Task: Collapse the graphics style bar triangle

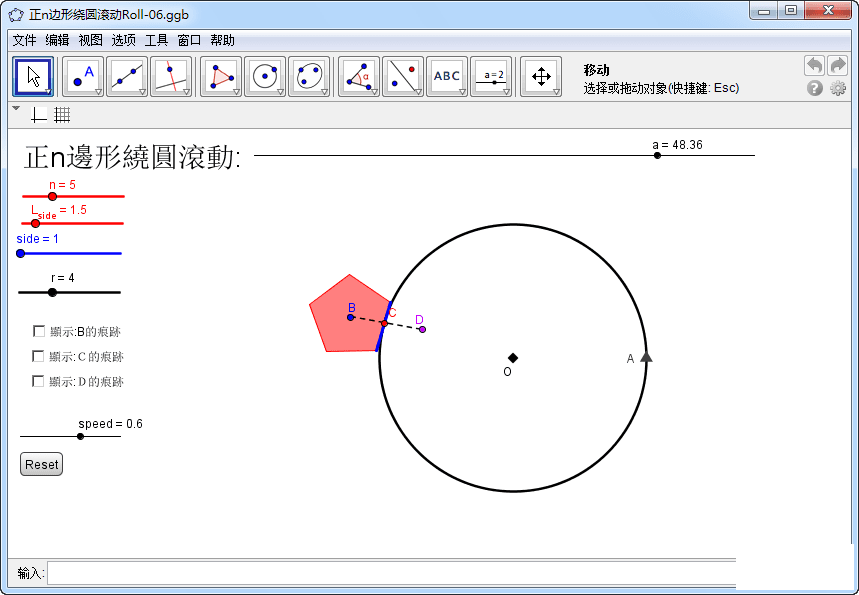Action: point(16,108)
